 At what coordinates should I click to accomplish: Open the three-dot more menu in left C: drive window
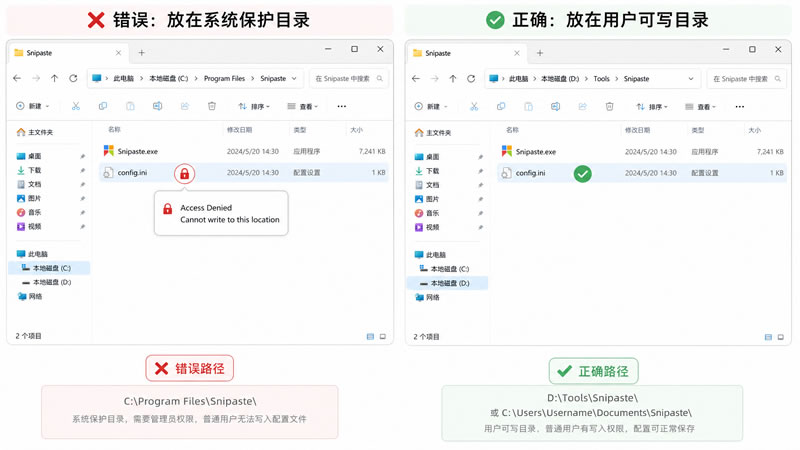pyautogui.click(x=342, y=106)
